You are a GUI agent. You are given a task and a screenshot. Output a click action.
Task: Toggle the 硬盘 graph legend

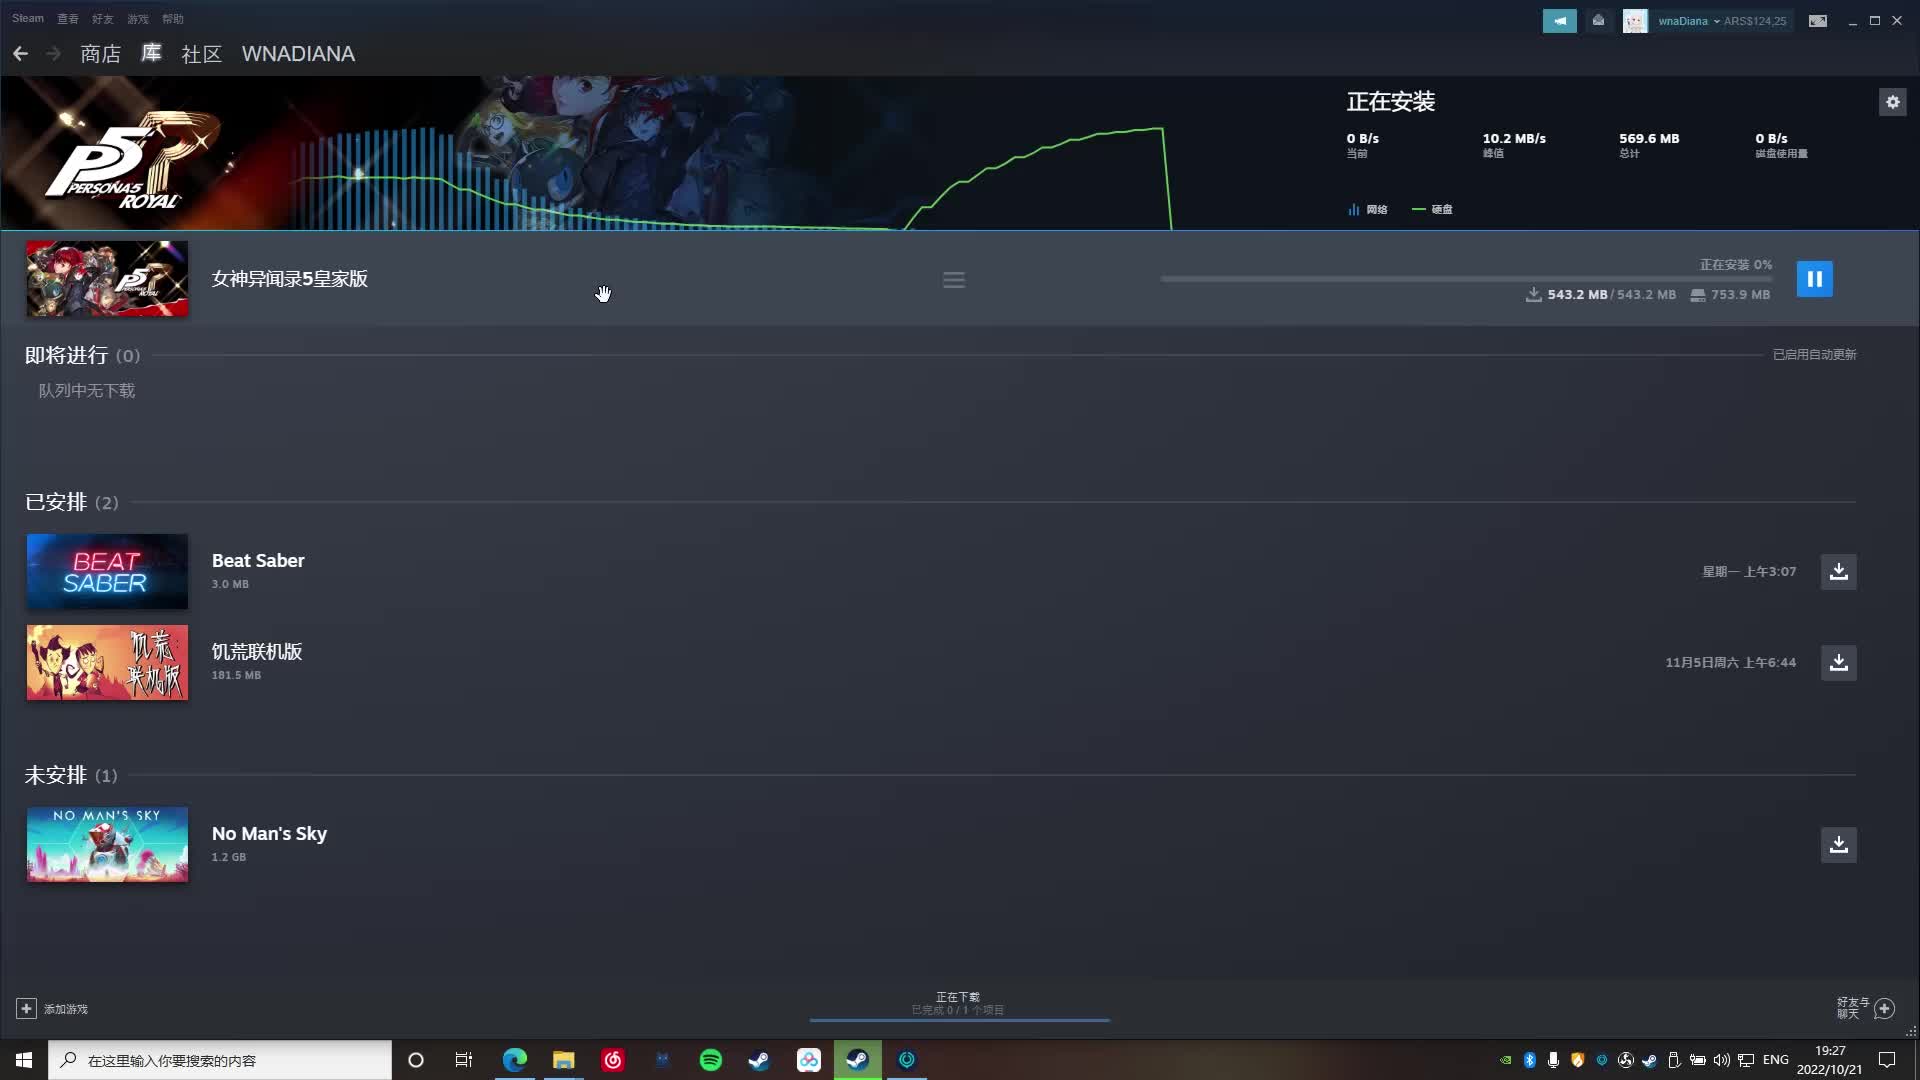click(x=1432, y=210)
